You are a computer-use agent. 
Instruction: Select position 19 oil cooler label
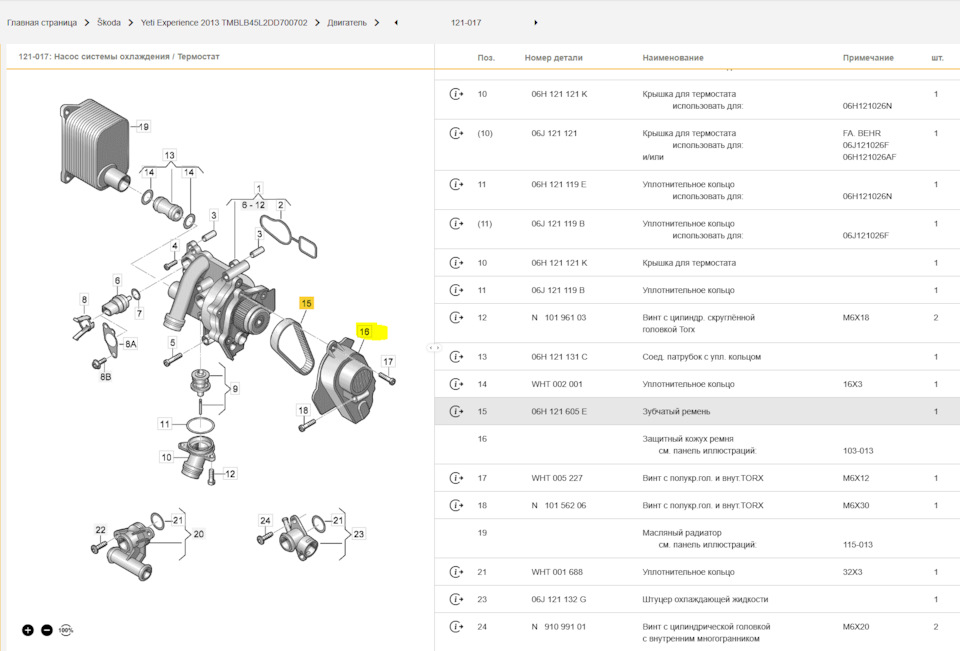143,127
